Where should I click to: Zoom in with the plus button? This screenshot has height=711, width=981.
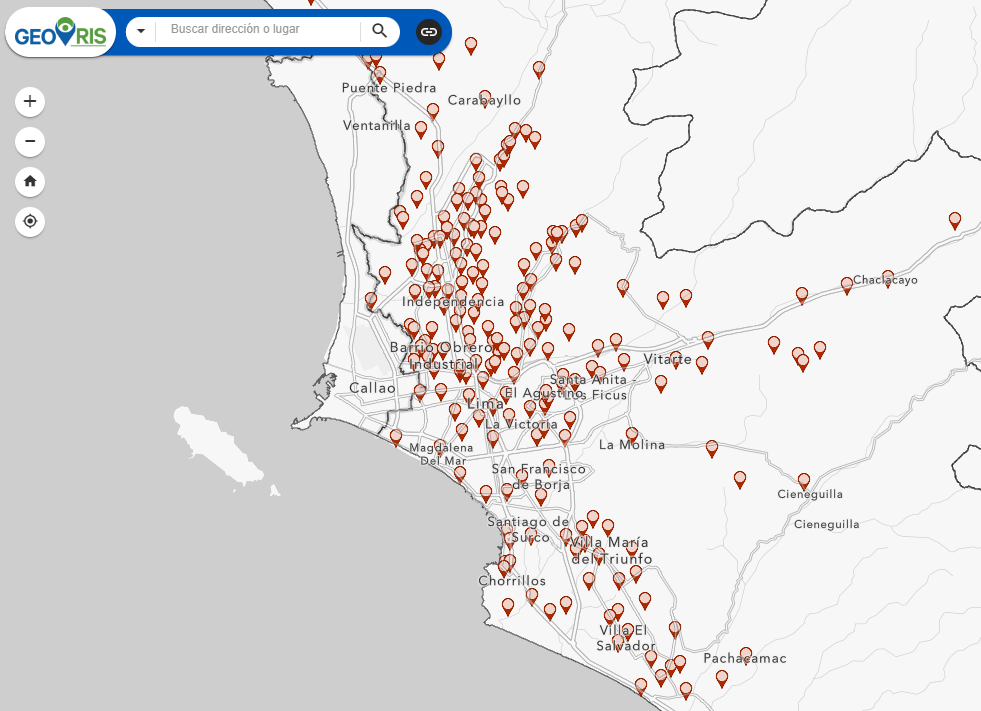tap(30, 101)
